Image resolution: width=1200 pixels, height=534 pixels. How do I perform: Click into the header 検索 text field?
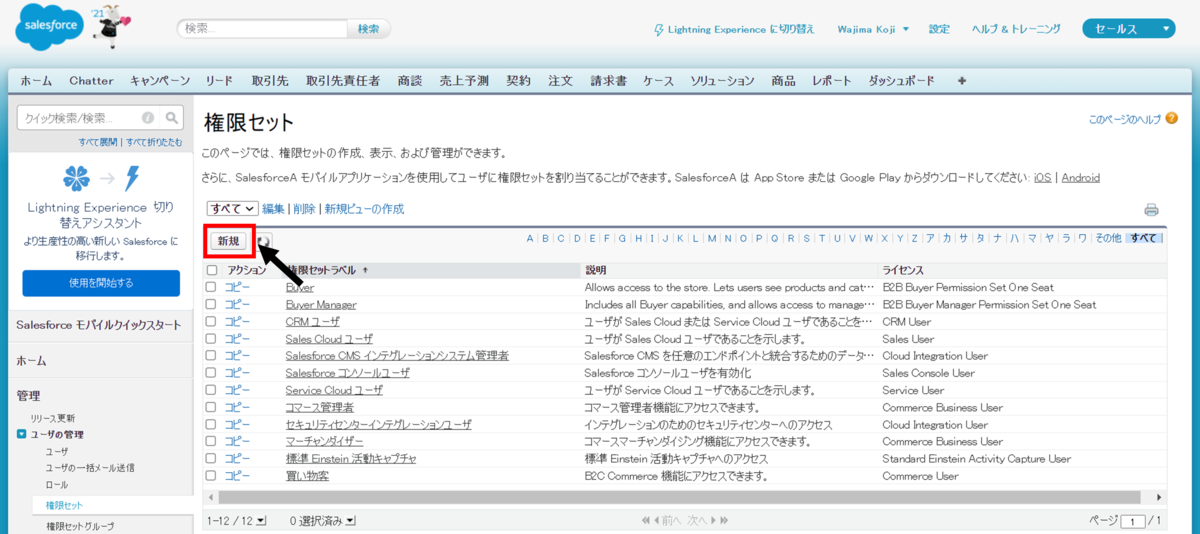[264, 29]
